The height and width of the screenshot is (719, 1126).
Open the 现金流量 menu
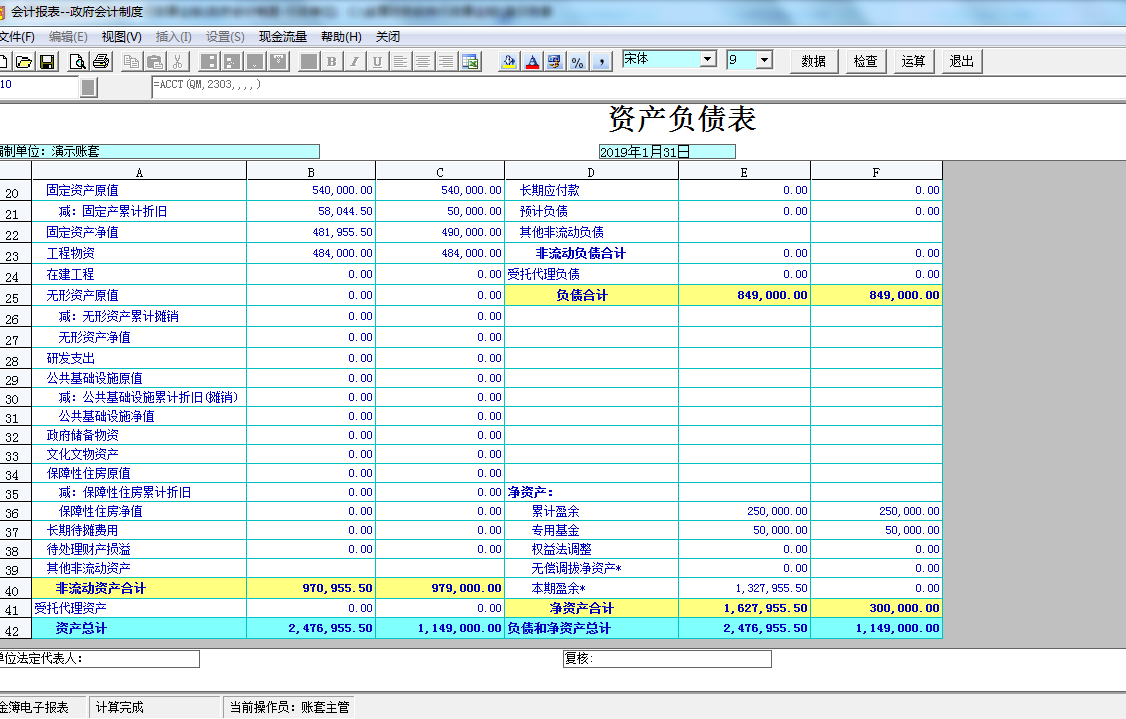283,37
